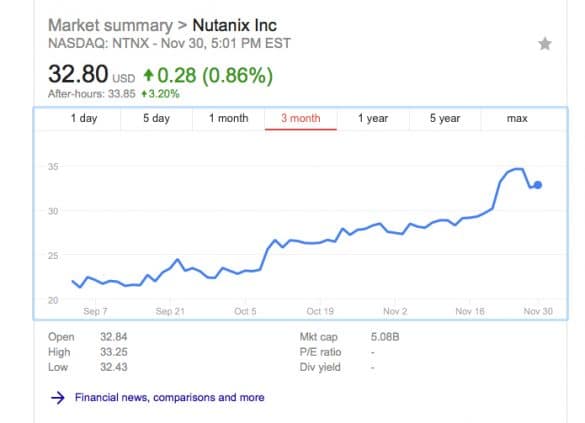Open Financial news, comparisons and more link
The image size is (585, 423).
click(169, 397)
